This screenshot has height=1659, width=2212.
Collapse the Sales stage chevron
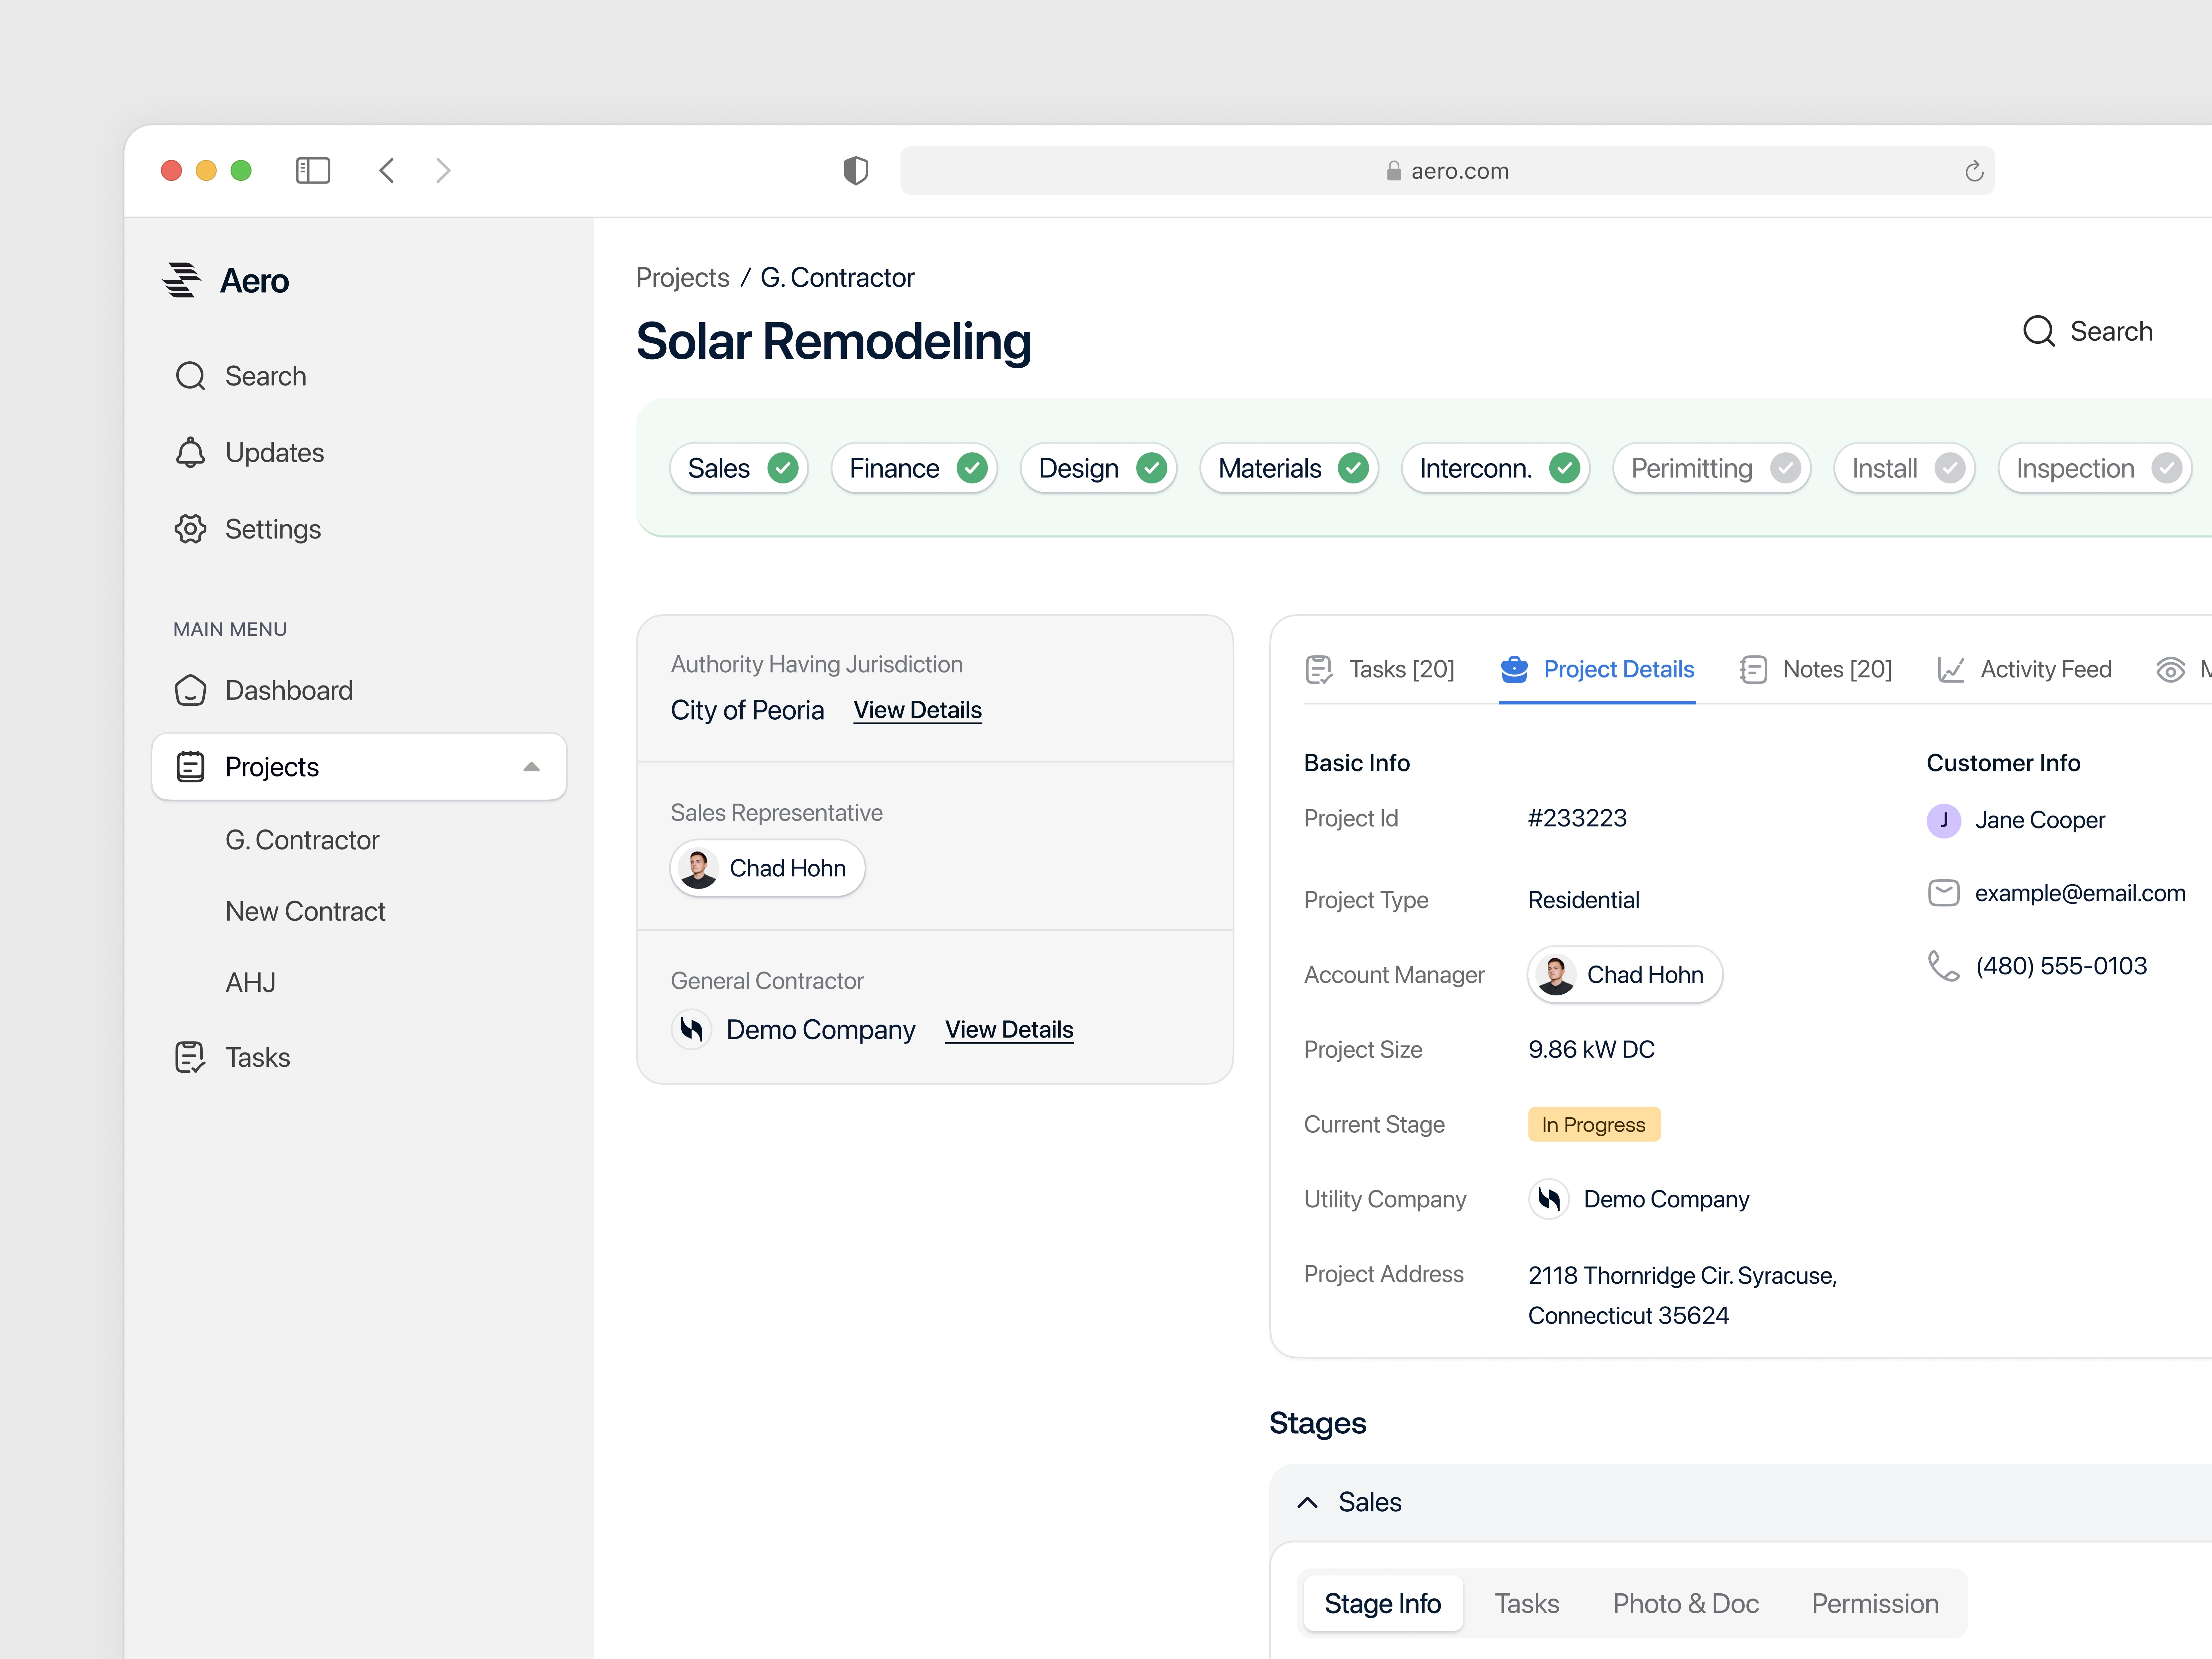click(1307, 1502)
